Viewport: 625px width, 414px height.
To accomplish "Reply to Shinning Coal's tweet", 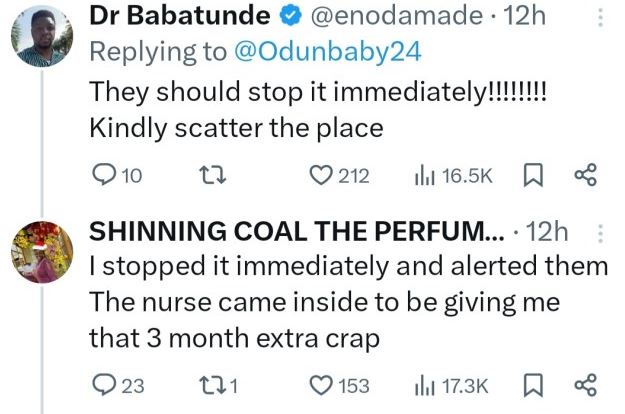I will coord(104,385).
